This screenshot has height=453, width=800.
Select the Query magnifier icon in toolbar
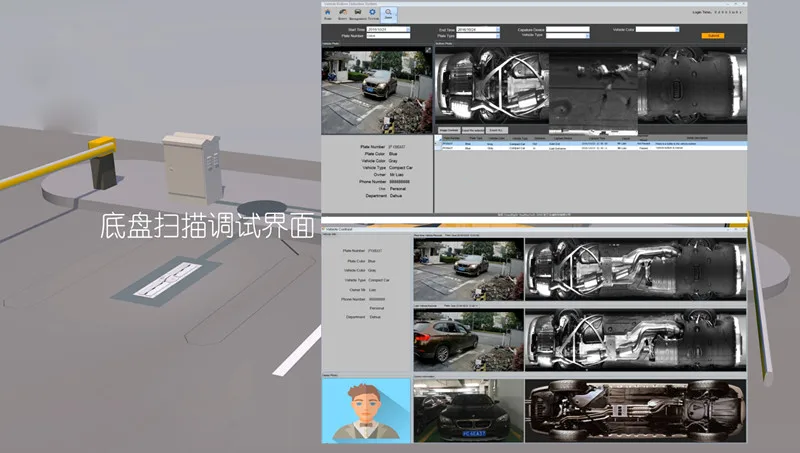coord(389,14)
